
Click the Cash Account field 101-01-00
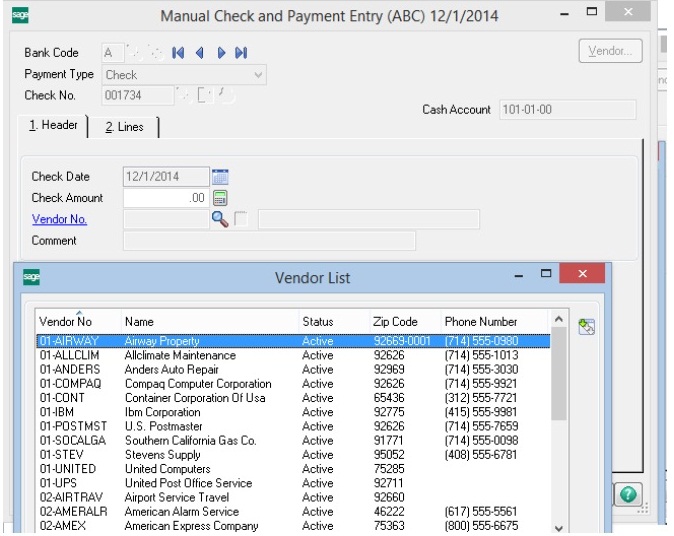[x=567, y=110]
